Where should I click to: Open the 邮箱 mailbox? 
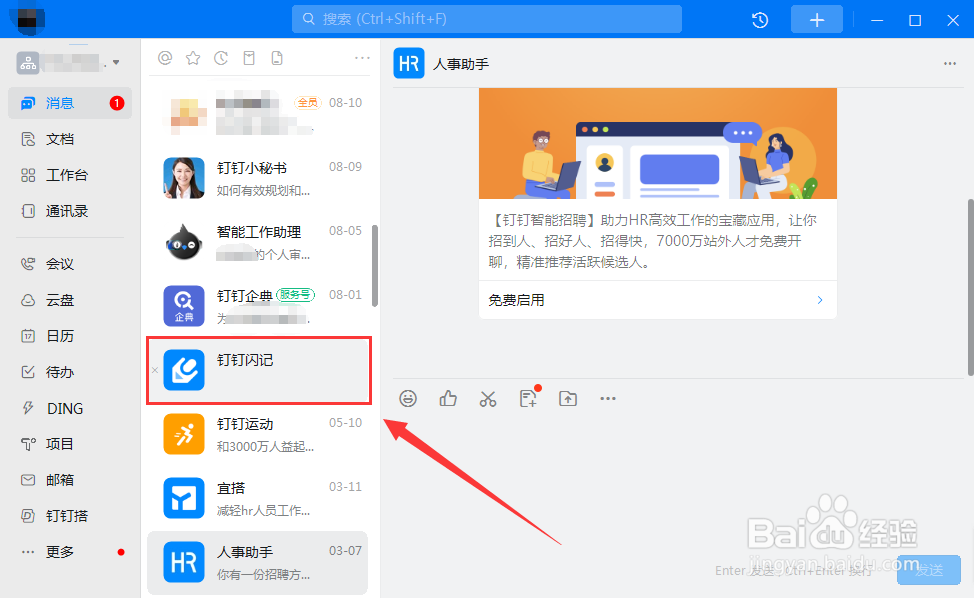click(x=70, y=480)
